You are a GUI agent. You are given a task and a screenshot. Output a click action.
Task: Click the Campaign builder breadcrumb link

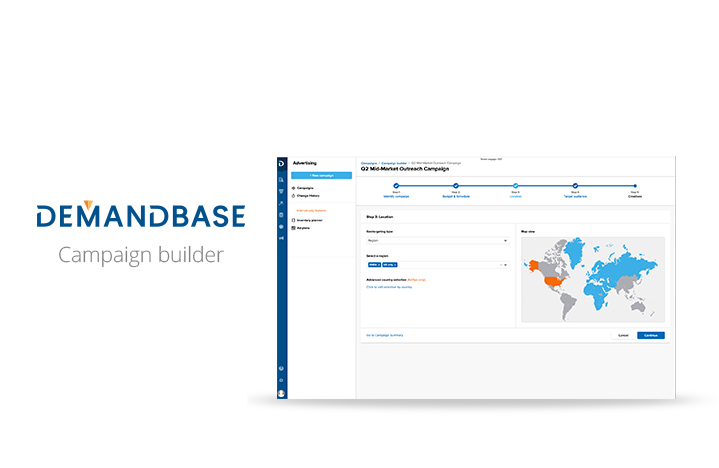(x=394, y=163)
